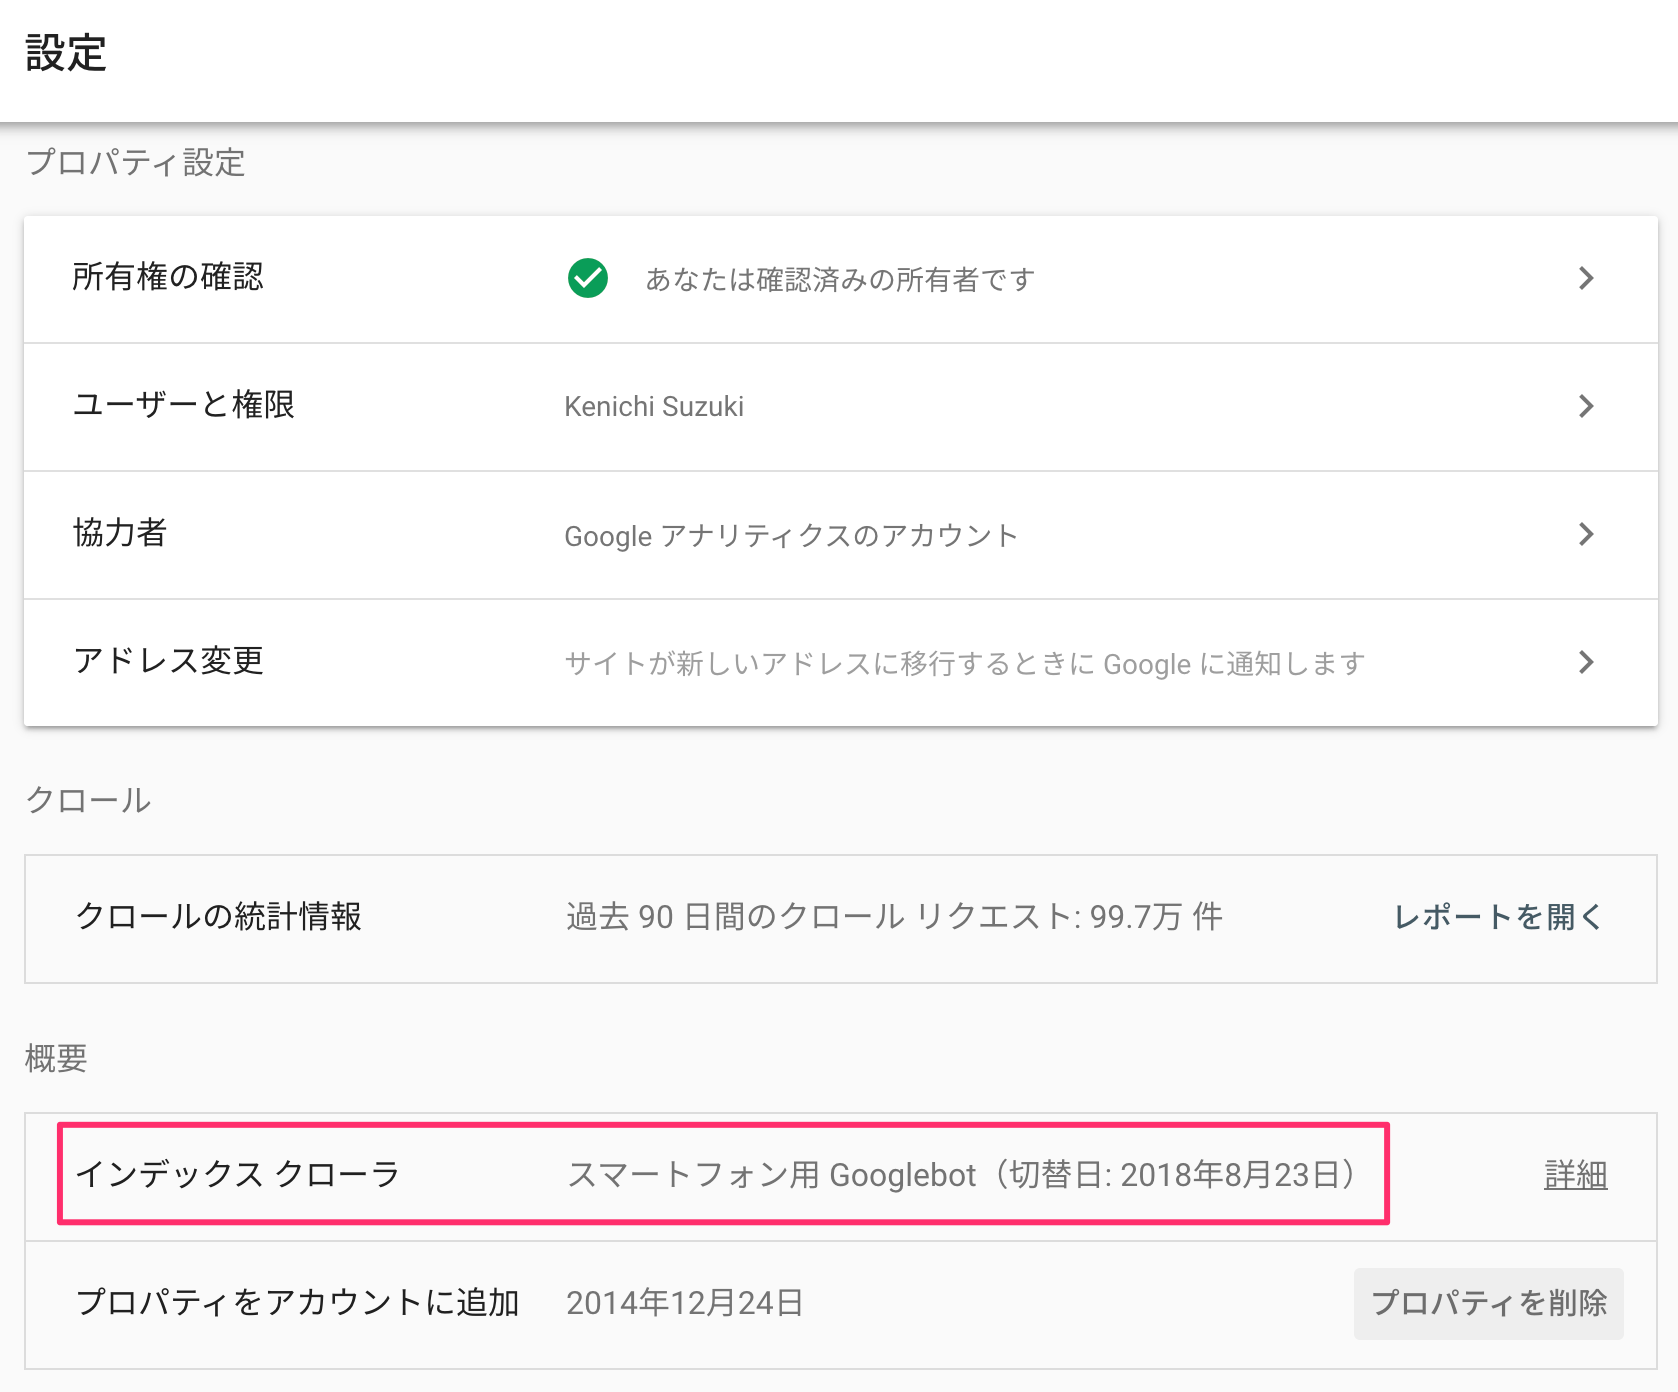
Task: Click the 2014年12月24日 date value
Action: point(685,1303)
